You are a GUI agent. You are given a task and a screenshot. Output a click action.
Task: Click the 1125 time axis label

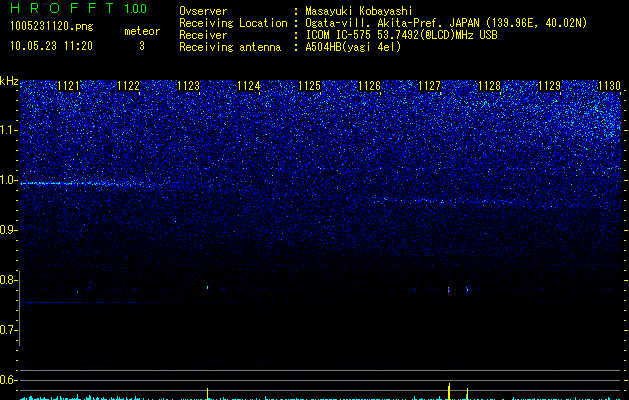tap(309, 86)
